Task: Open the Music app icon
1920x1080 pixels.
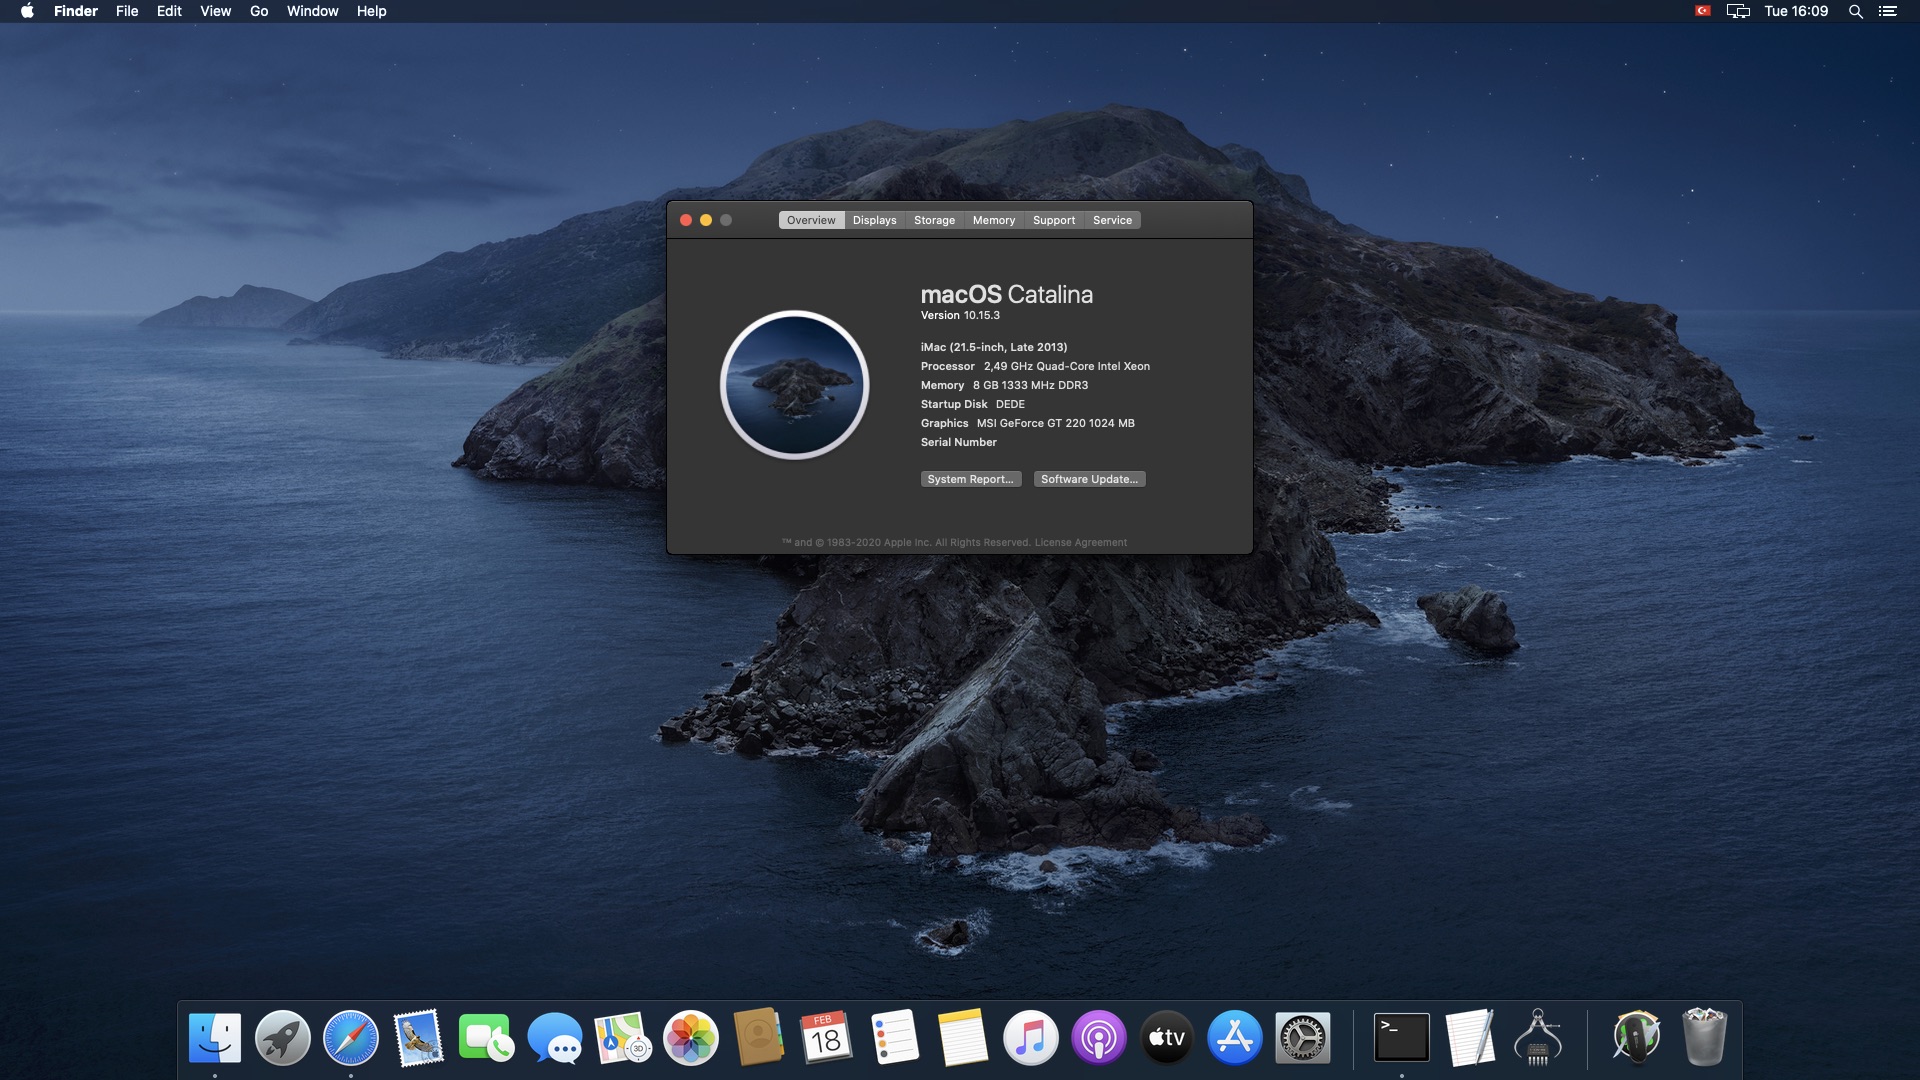Action: click(x=1031, y=1038)
